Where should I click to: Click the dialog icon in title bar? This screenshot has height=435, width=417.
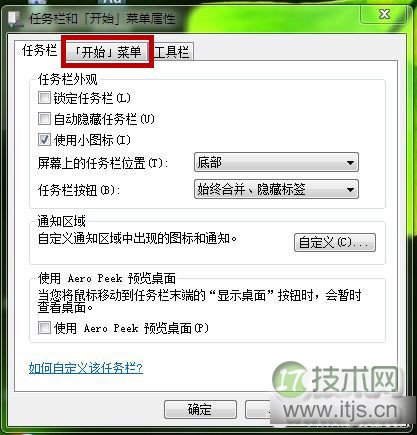coord(14,19)
